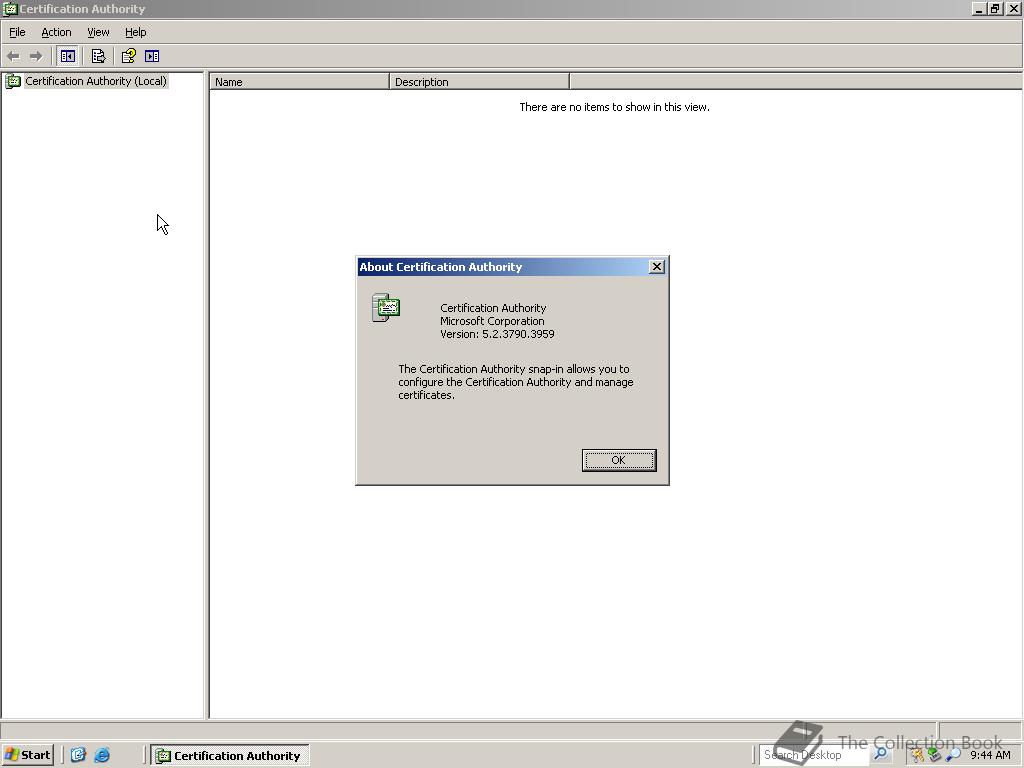Launch Internet Explorer from Quick Launch
The height and width of the screenshot is (768, 1024).
coord(102,755)
